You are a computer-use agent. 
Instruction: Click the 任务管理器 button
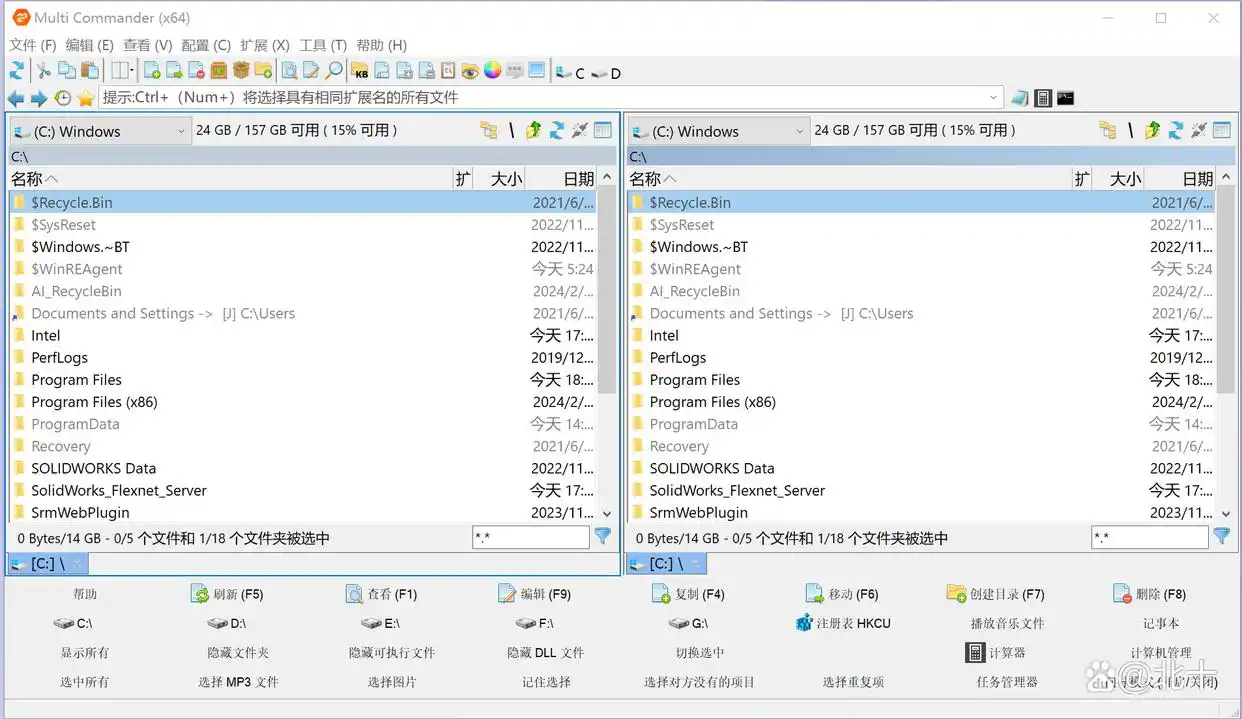coord(1007,682)
